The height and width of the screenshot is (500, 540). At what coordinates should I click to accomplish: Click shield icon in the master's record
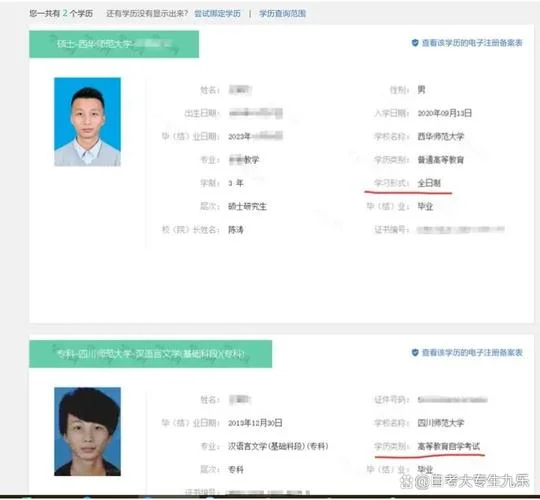tap(415, 43)
